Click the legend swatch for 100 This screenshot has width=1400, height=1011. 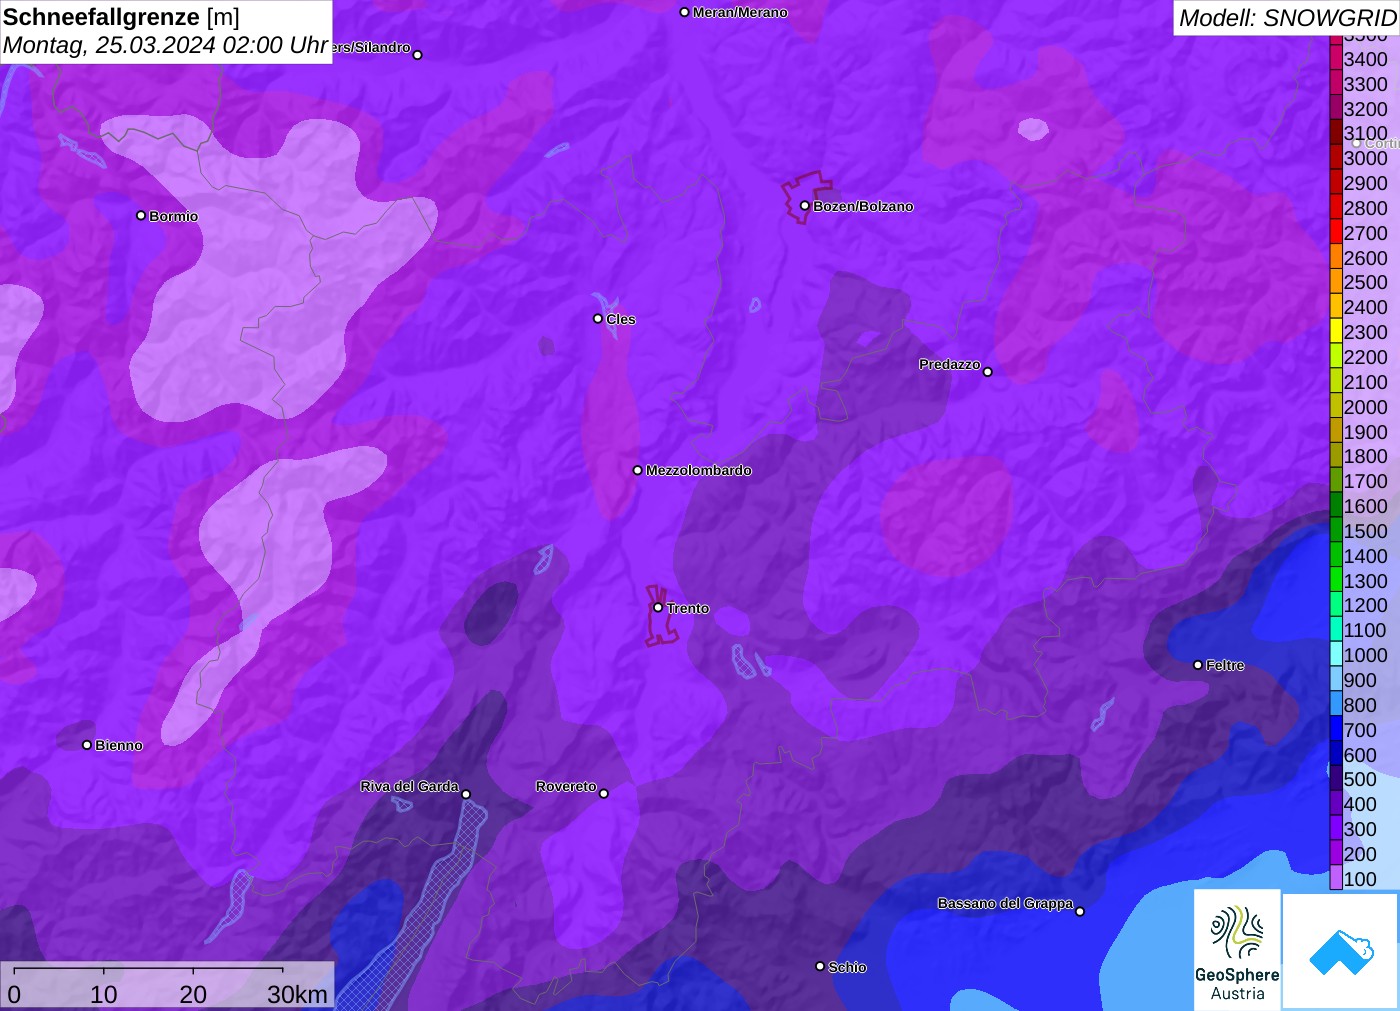pos(1336,878)
